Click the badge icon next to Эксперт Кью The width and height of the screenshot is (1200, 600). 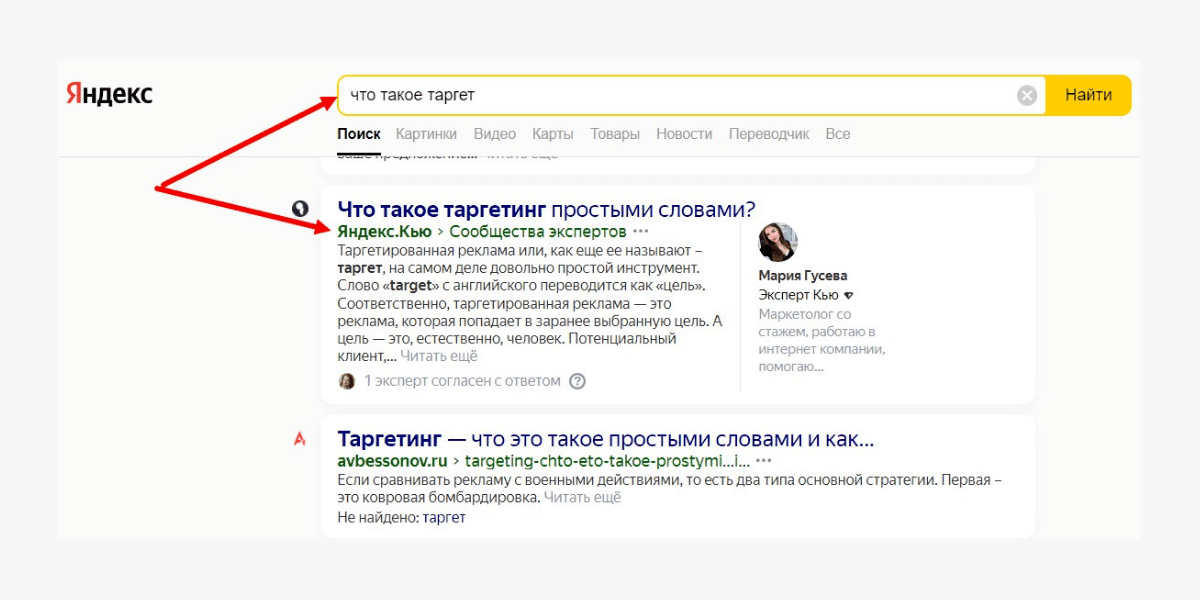849,296
